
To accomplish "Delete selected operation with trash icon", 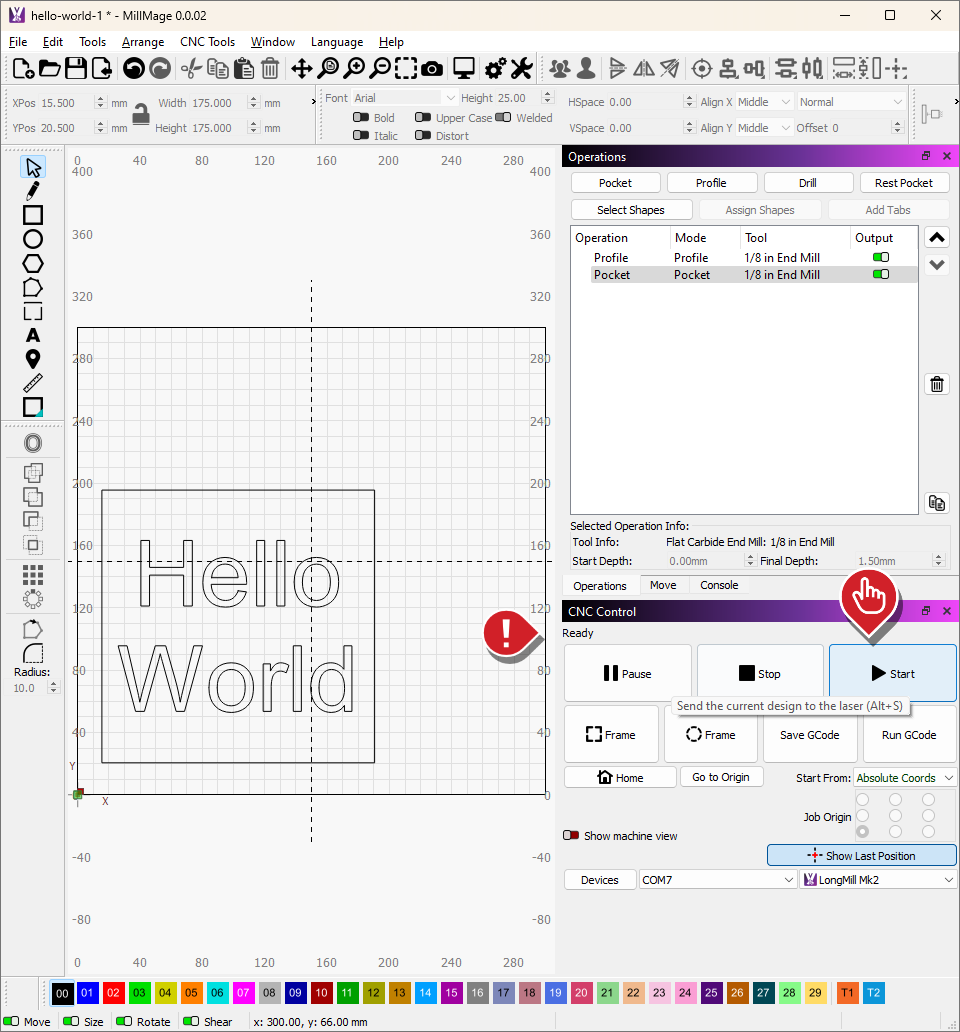I will tap(937, 384).
